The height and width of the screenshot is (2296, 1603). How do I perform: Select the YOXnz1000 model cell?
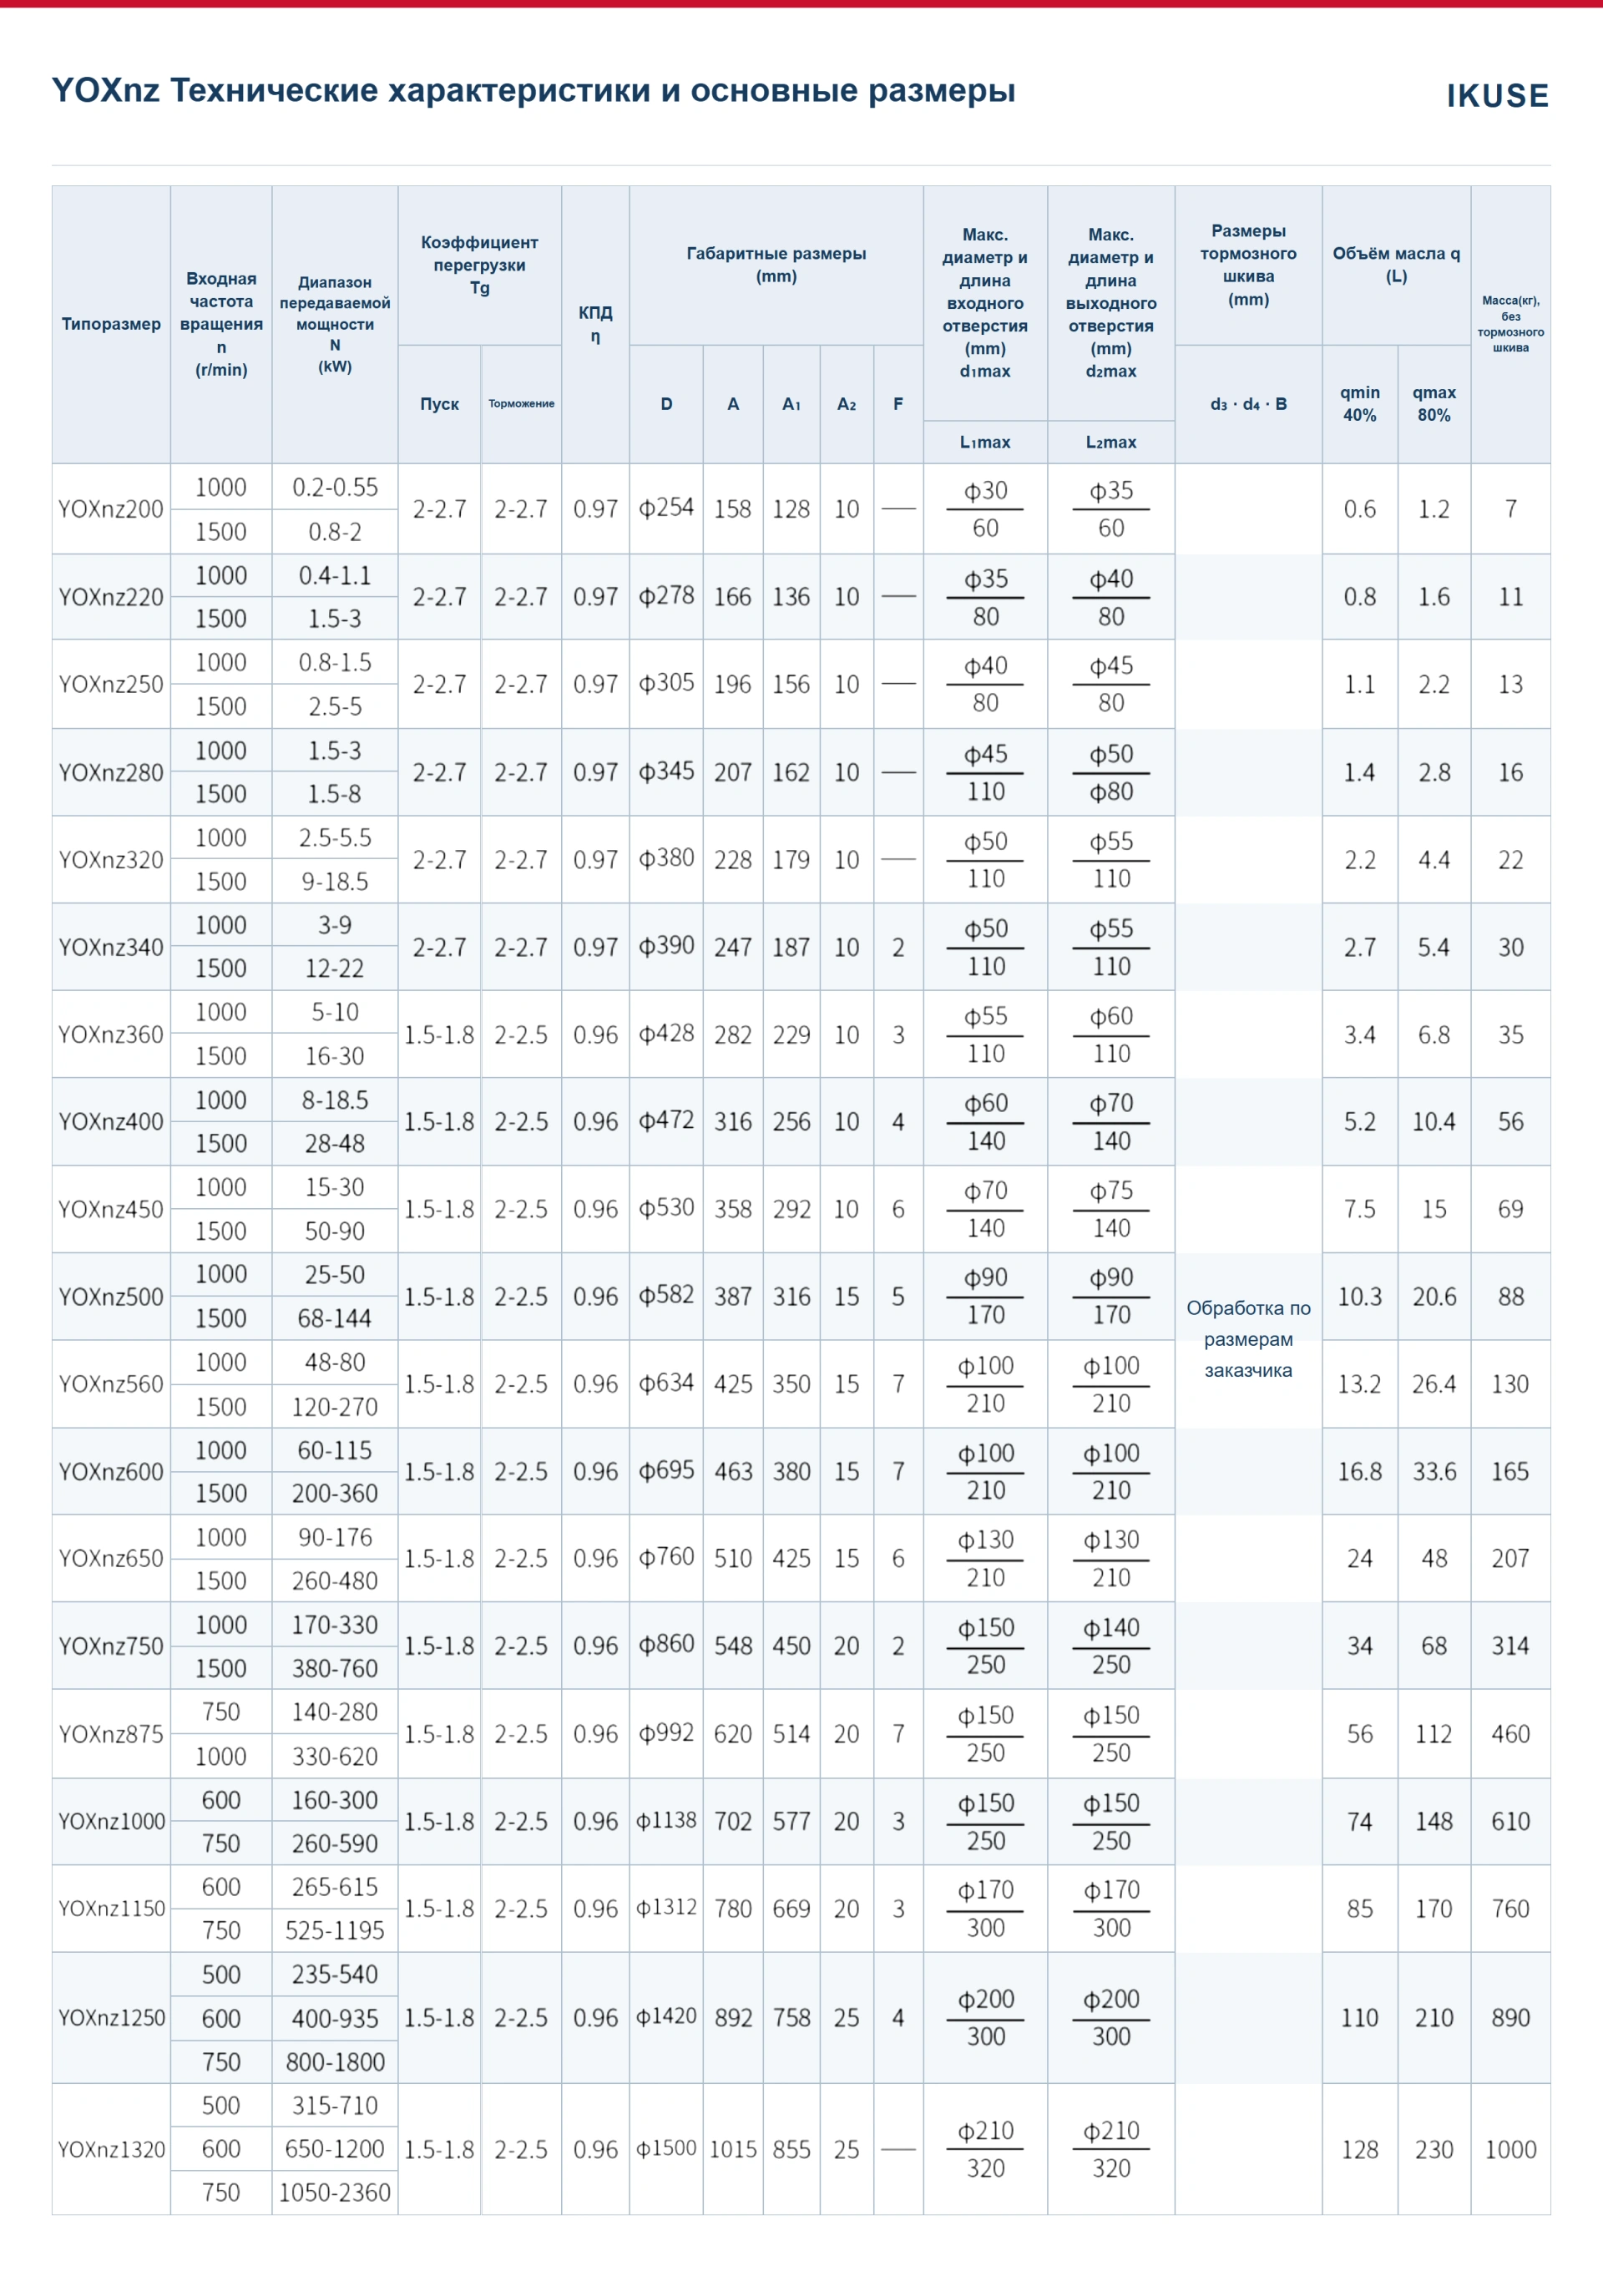[x=111, y=1821]
